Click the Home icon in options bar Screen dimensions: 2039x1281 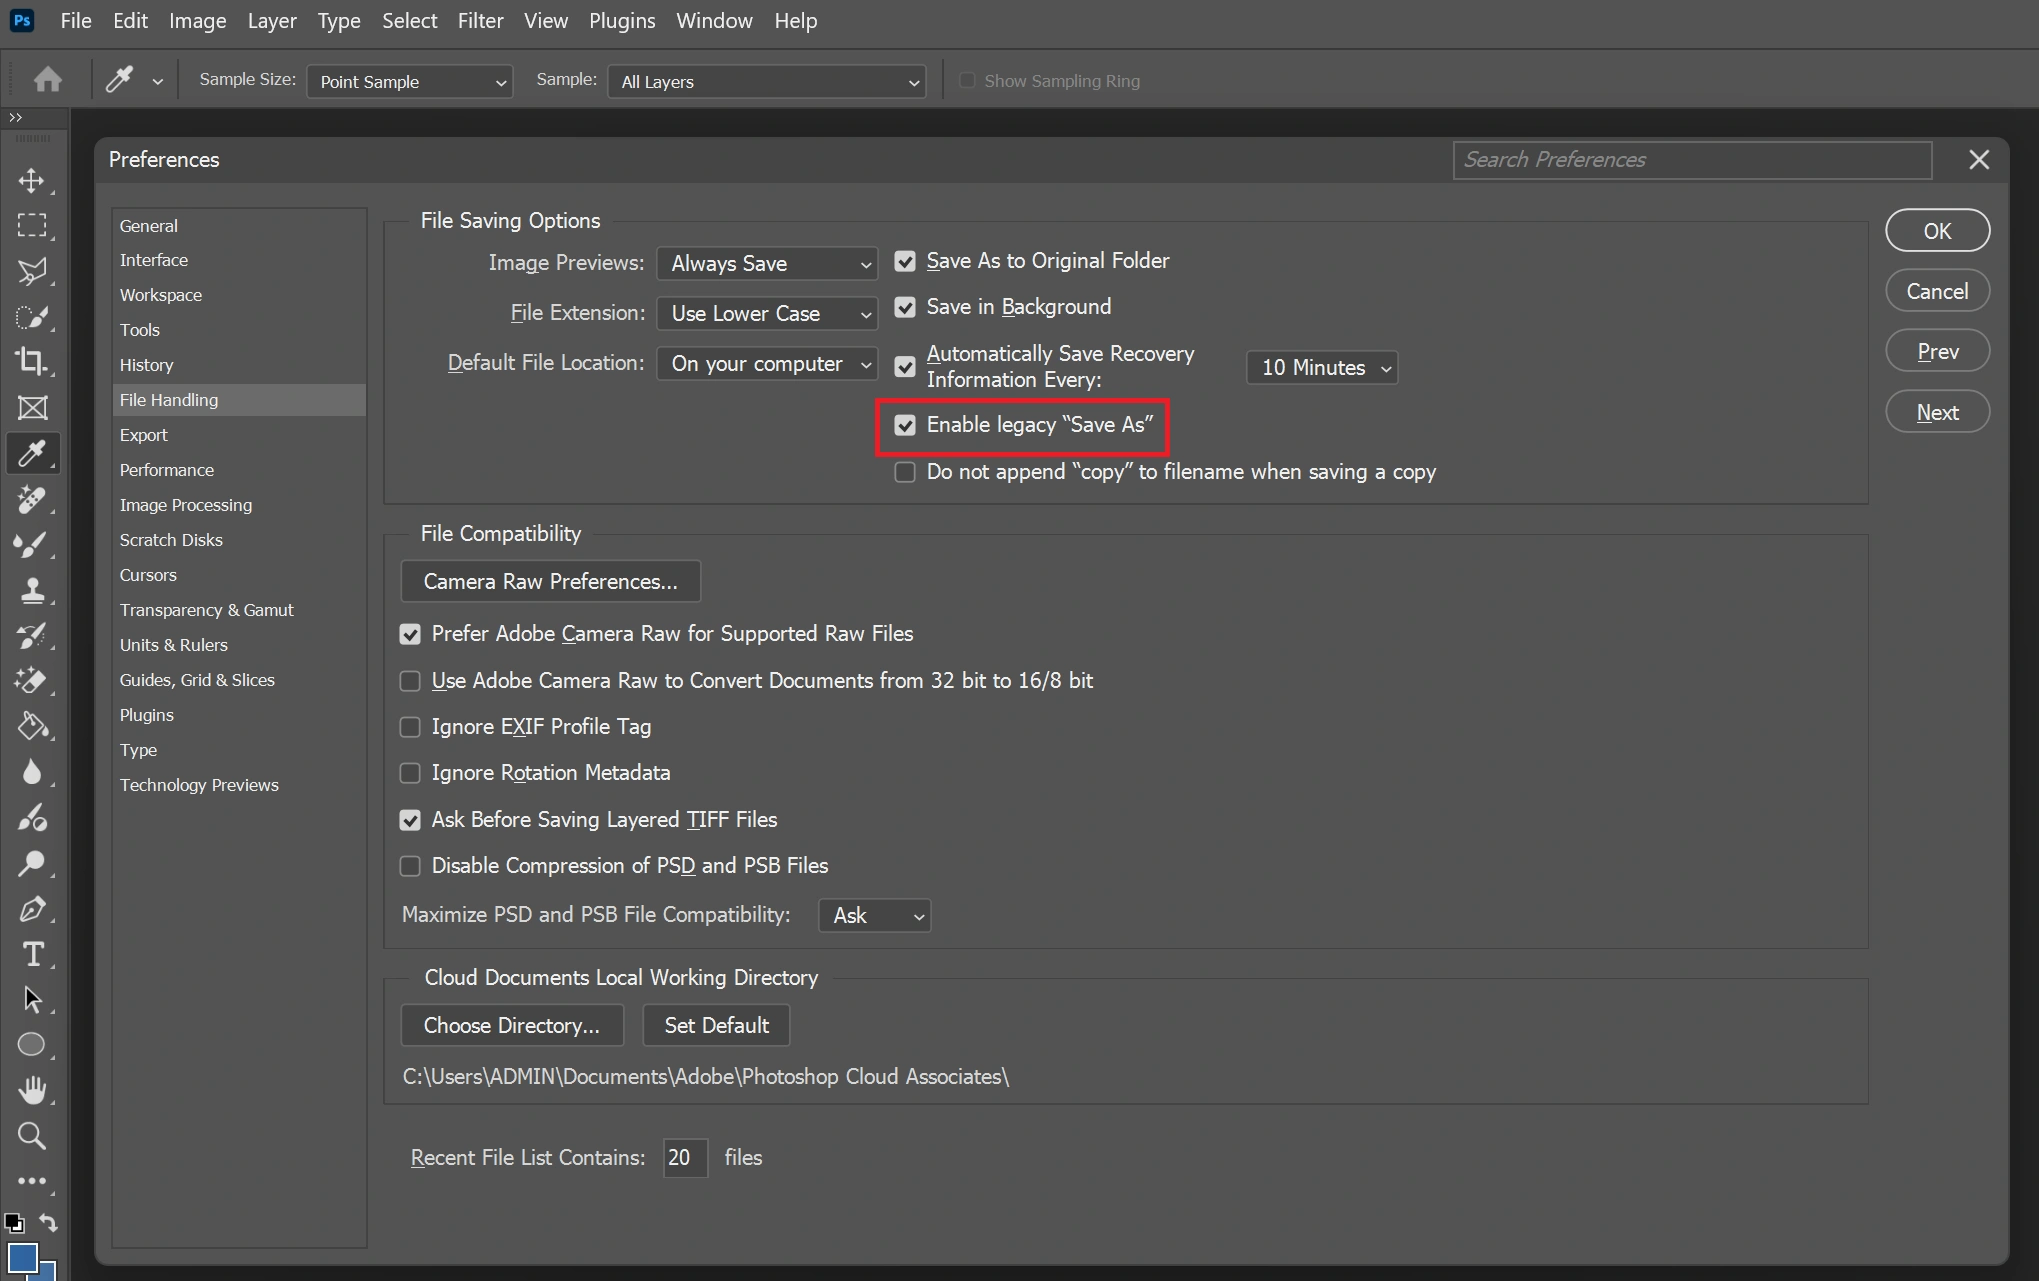[47, 80]
